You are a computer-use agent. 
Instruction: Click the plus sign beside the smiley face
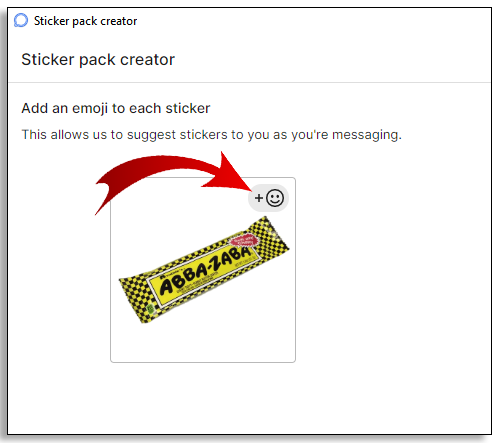[259, 198]
